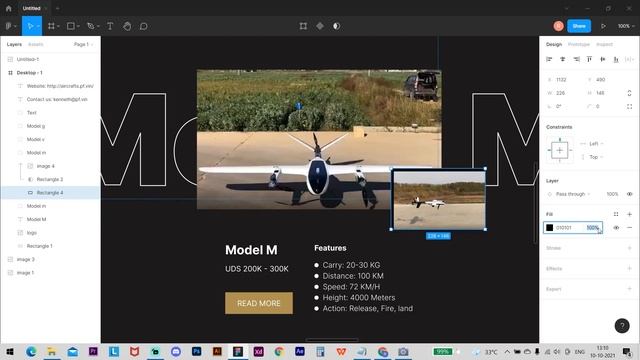Switch to the Design tab

point(554,44)
